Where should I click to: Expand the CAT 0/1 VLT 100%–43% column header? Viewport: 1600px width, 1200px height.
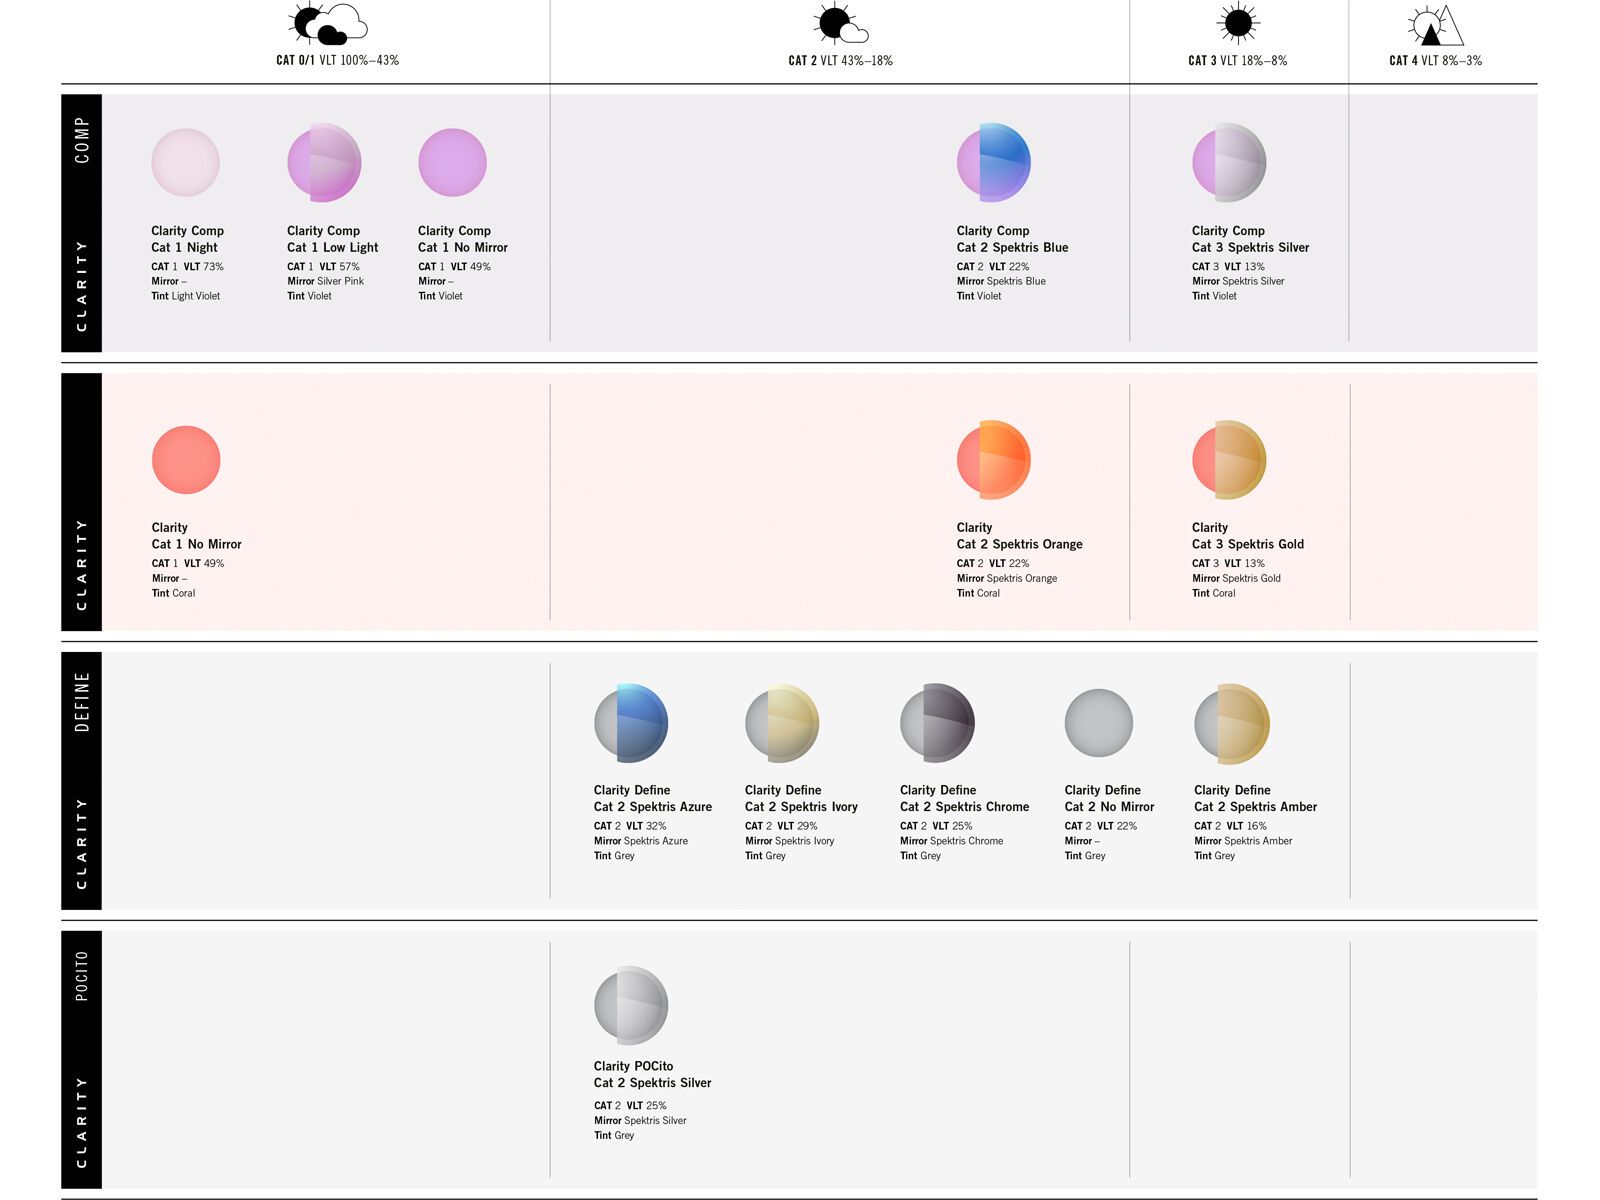(x=338, y=59)
